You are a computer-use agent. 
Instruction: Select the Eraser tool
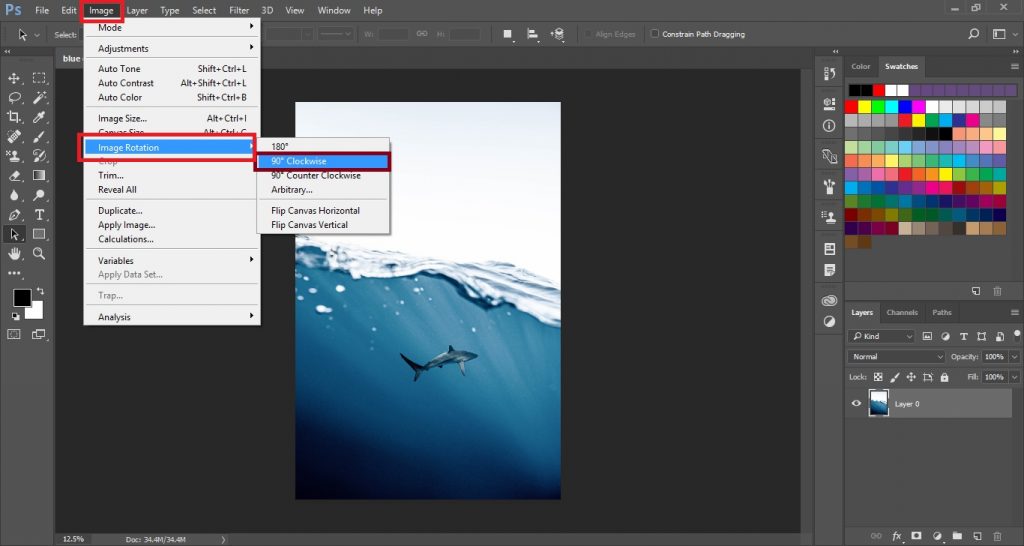[14, 176]
